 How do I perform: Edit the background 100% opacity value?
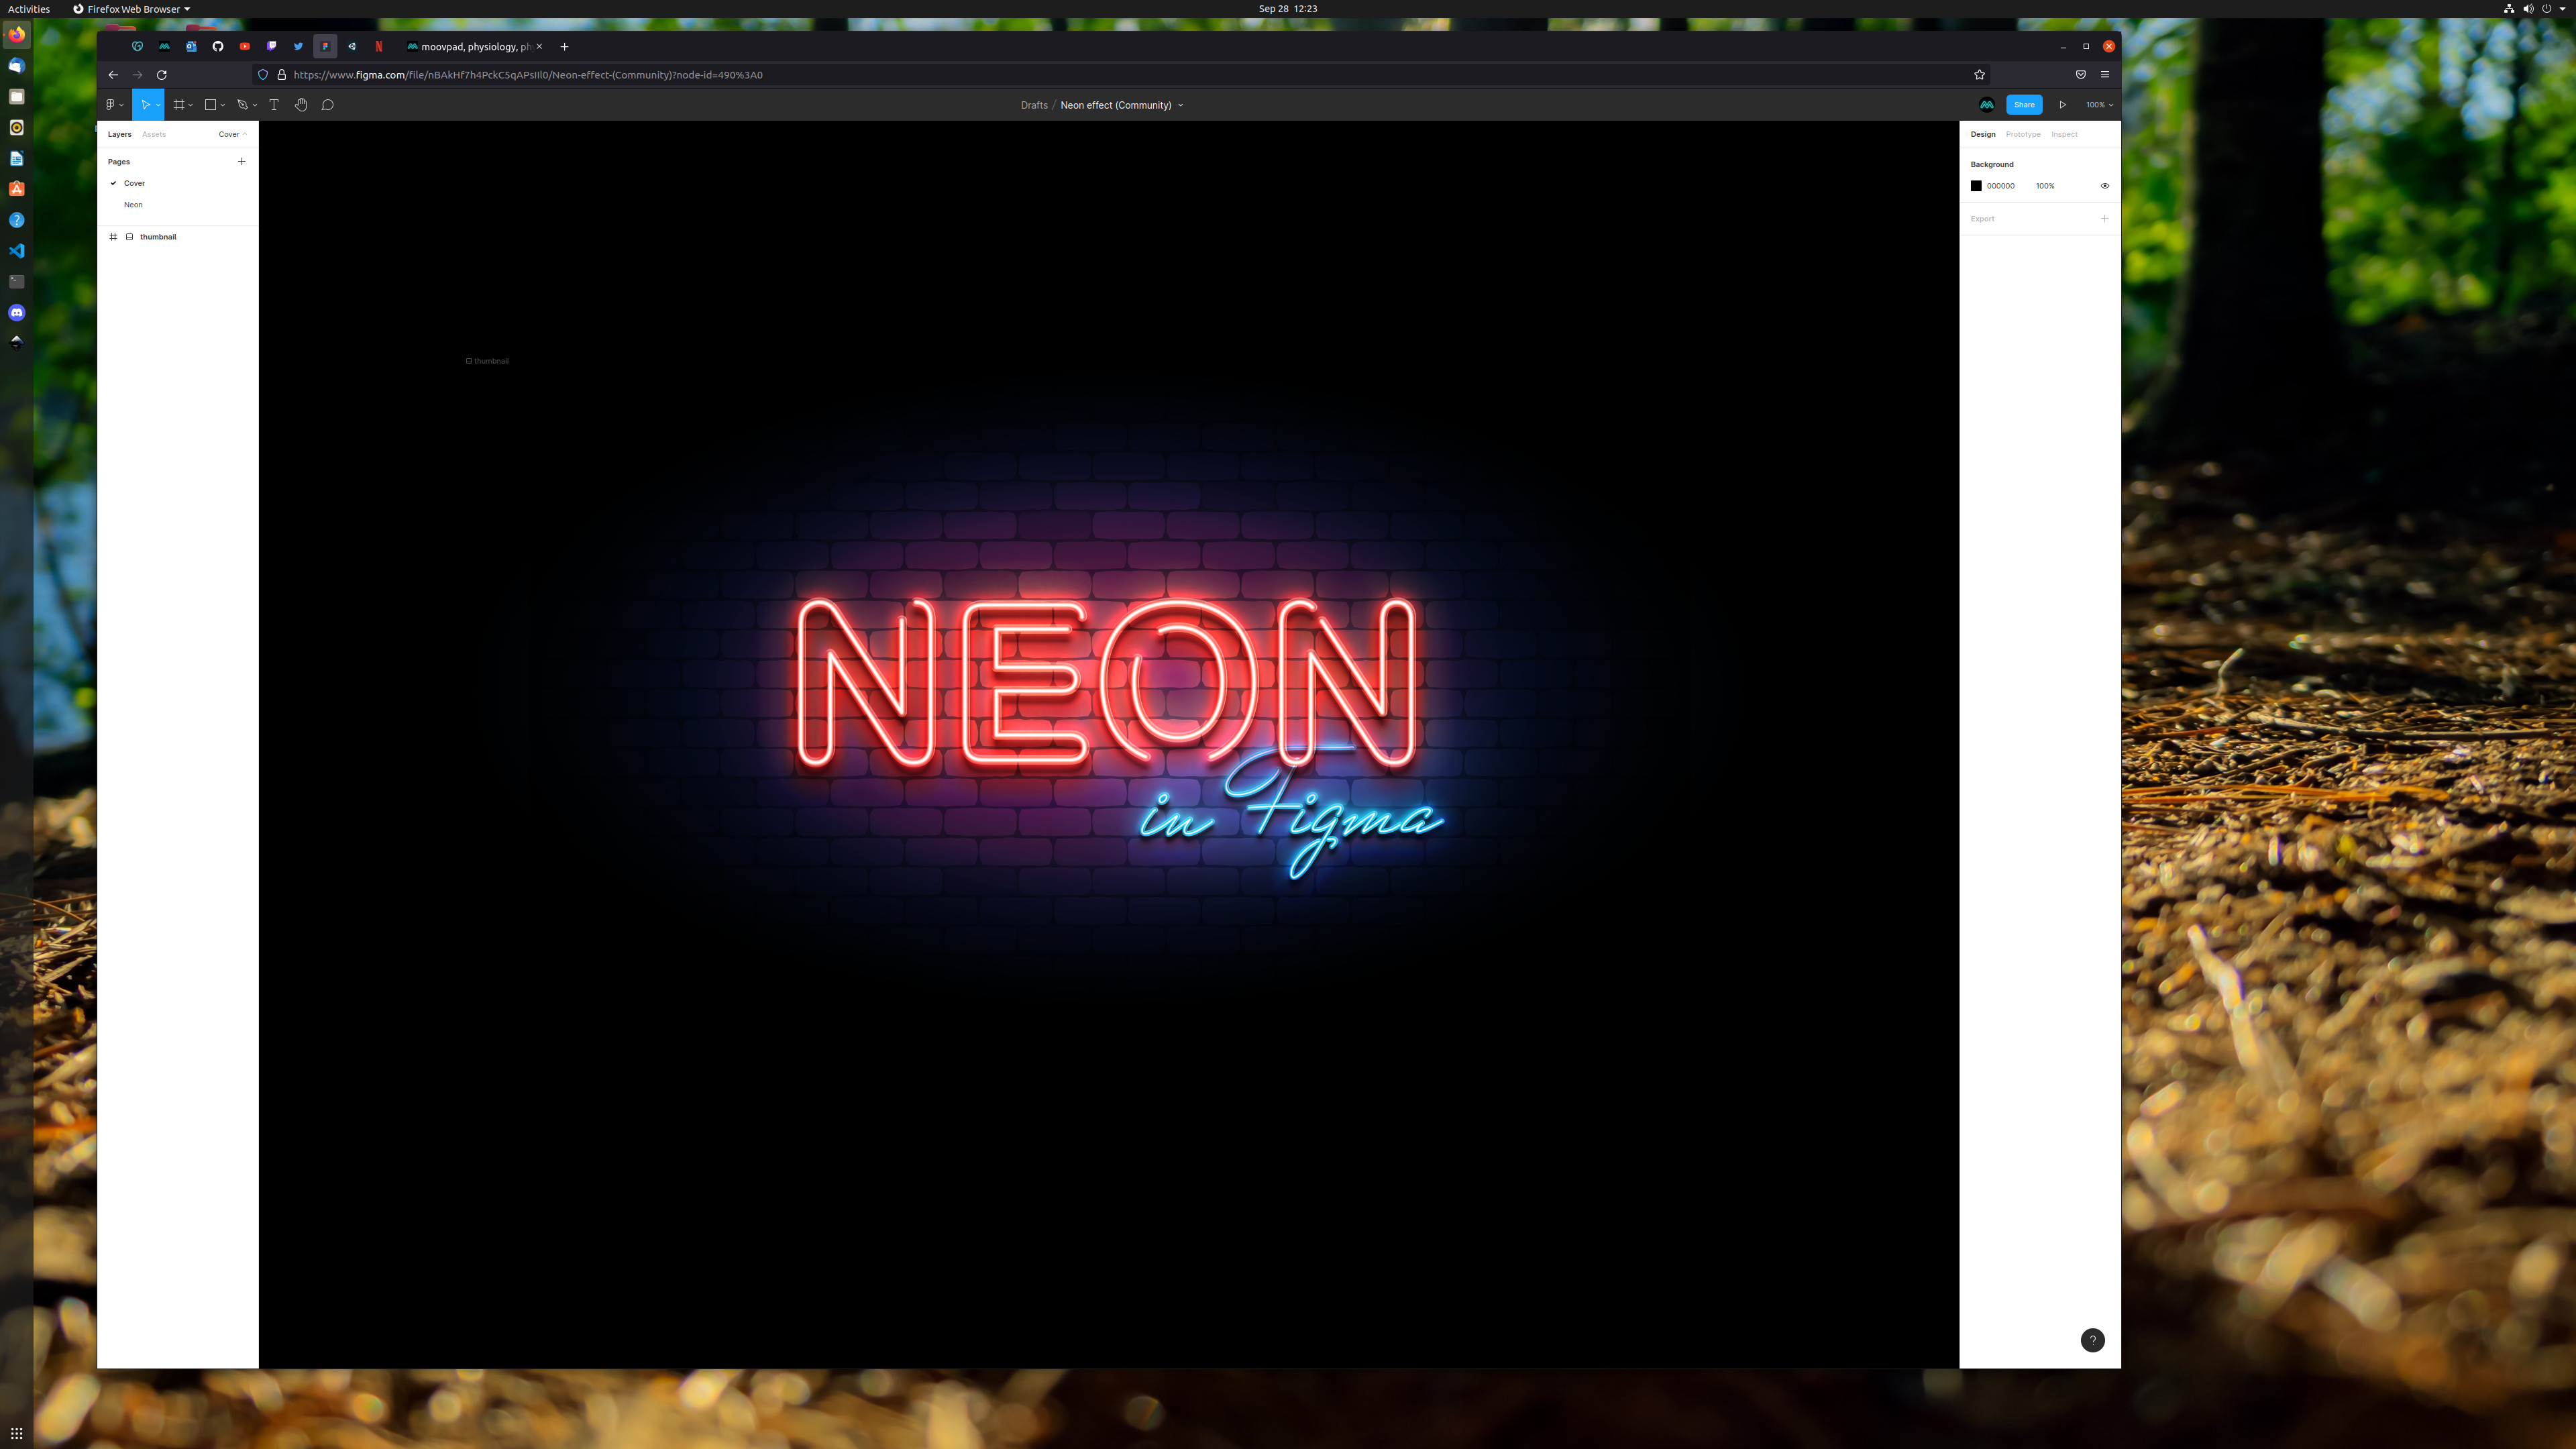coord(2045,186)
